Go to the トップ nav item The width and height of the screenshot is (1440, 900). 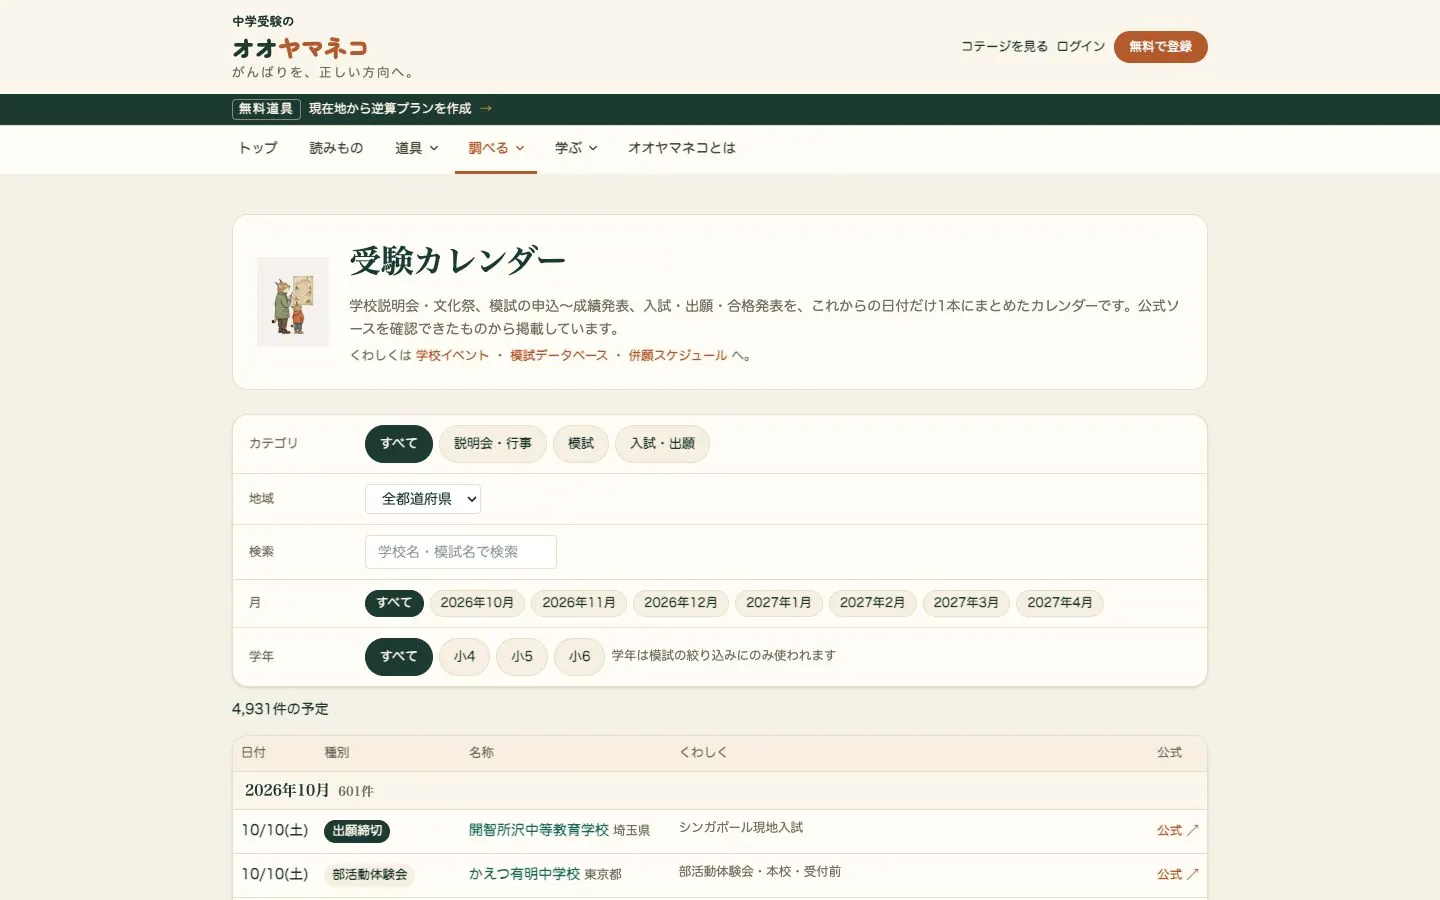click(258, 148)
